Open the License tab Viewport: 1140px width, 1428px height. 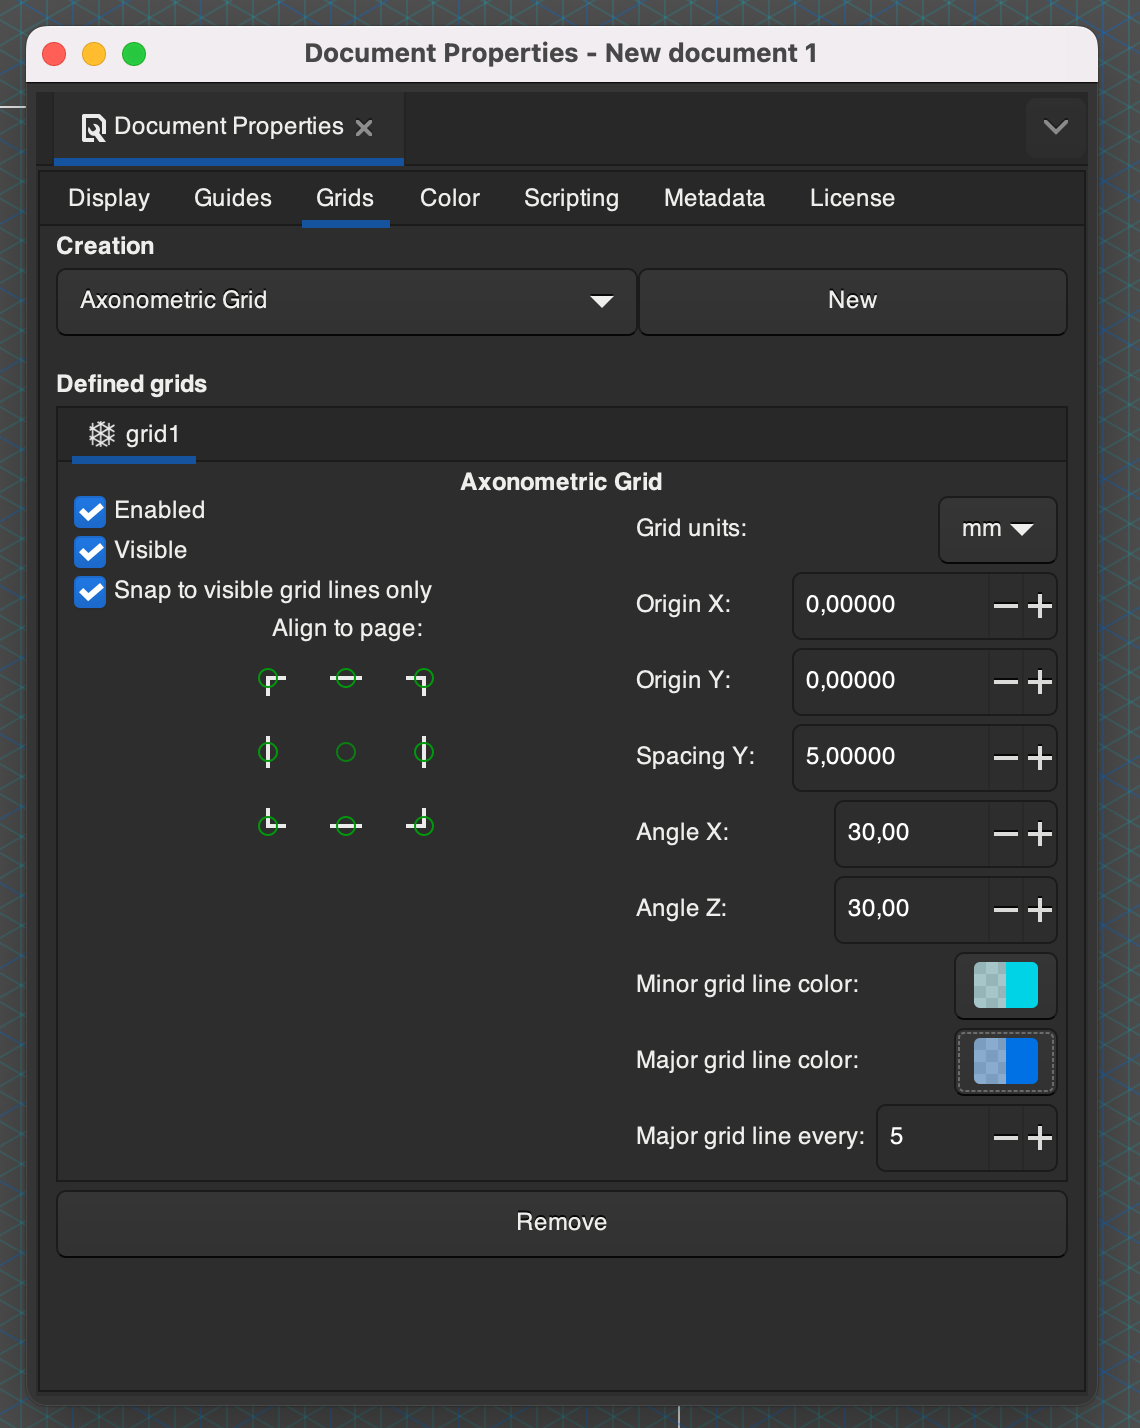[x=852, y=198]
